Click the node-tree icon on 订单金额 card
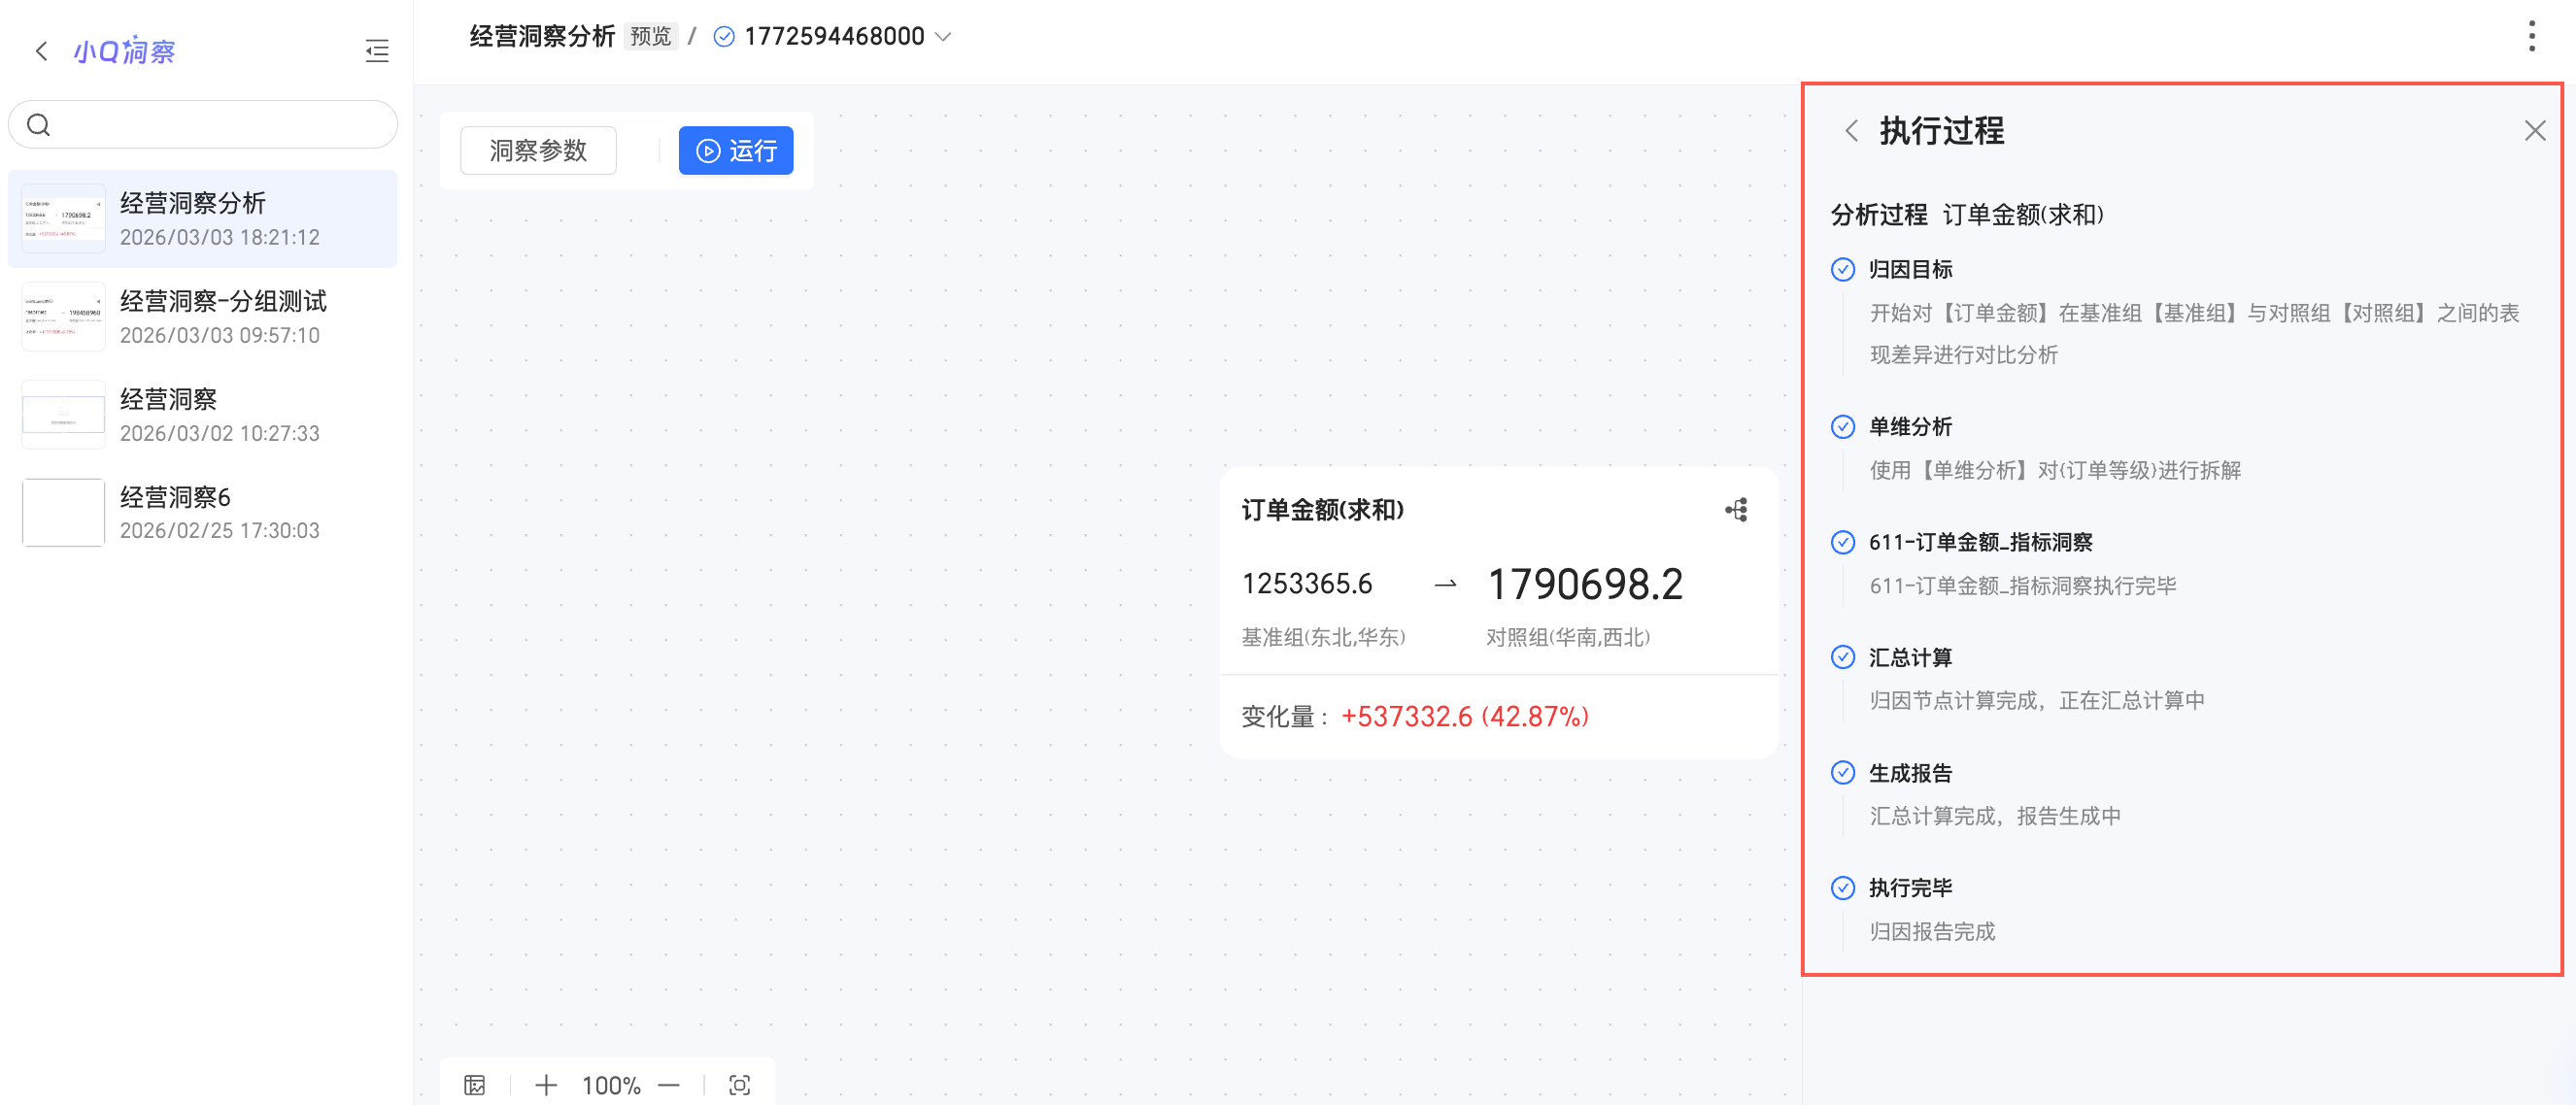The width and height of the screenshot is (2576, 1105). [x=1736, y=510]
